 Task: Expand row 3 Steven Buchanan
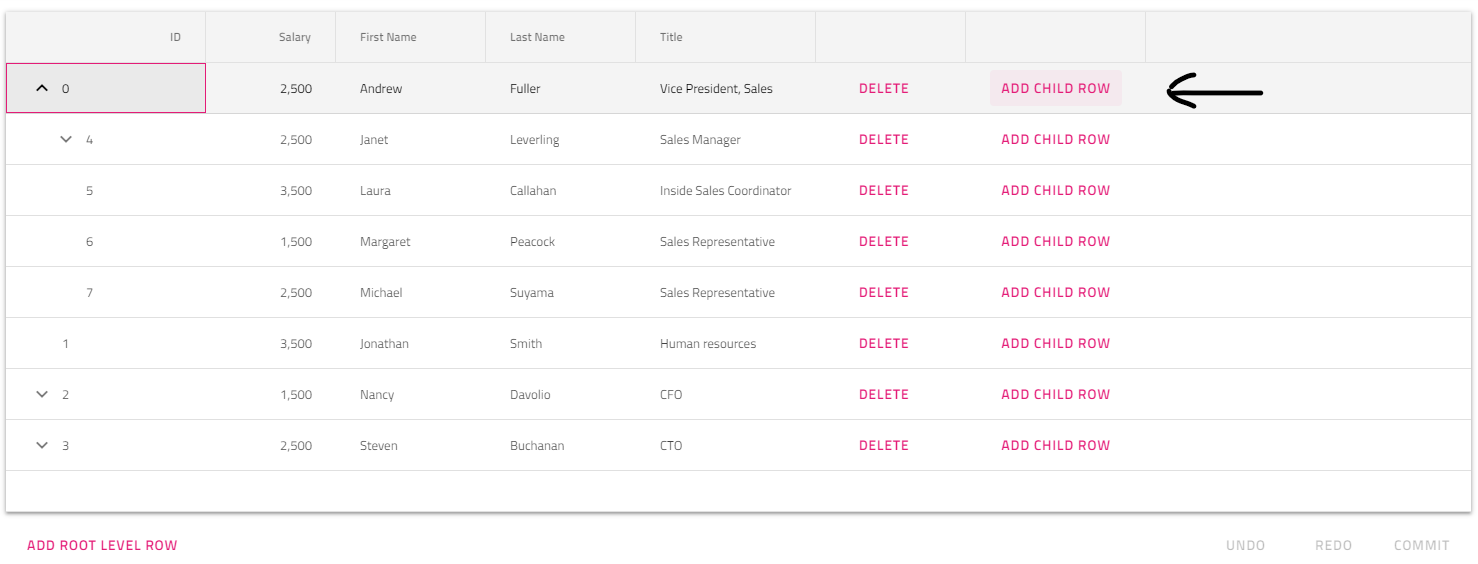click(42, 446)
